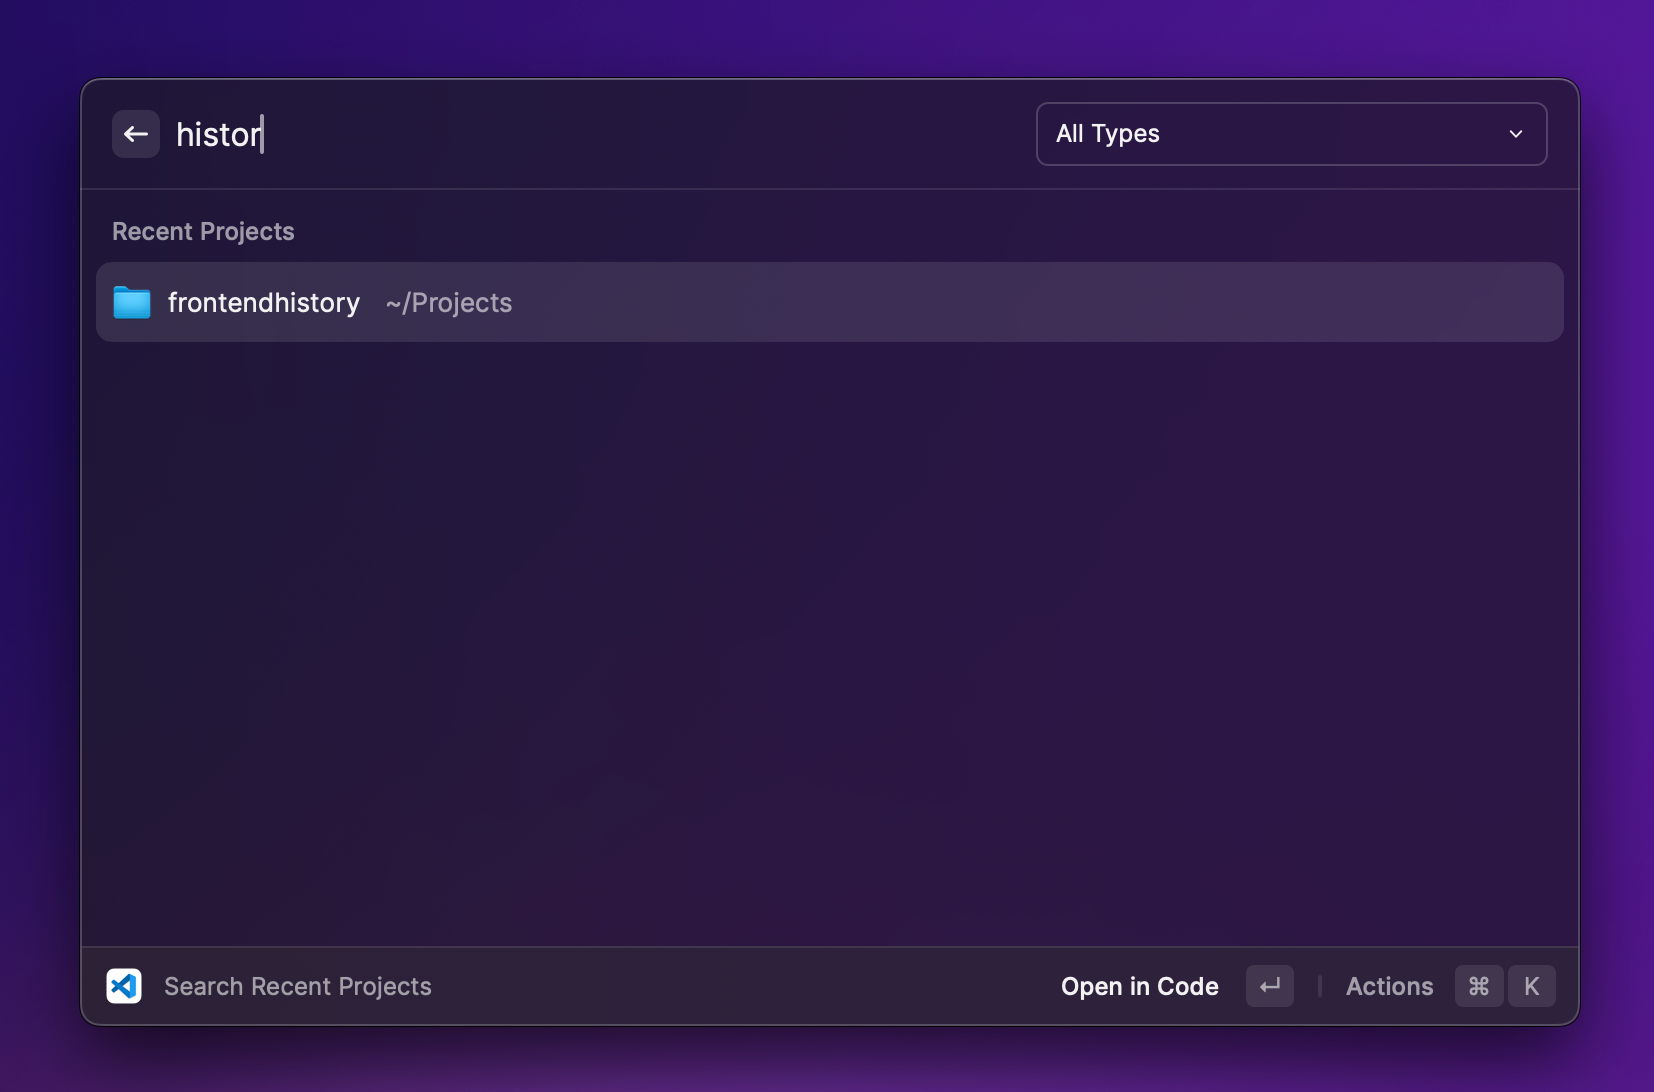Click the Open in Code action
1654x1092 pixels.
[x=1139, y=986]
